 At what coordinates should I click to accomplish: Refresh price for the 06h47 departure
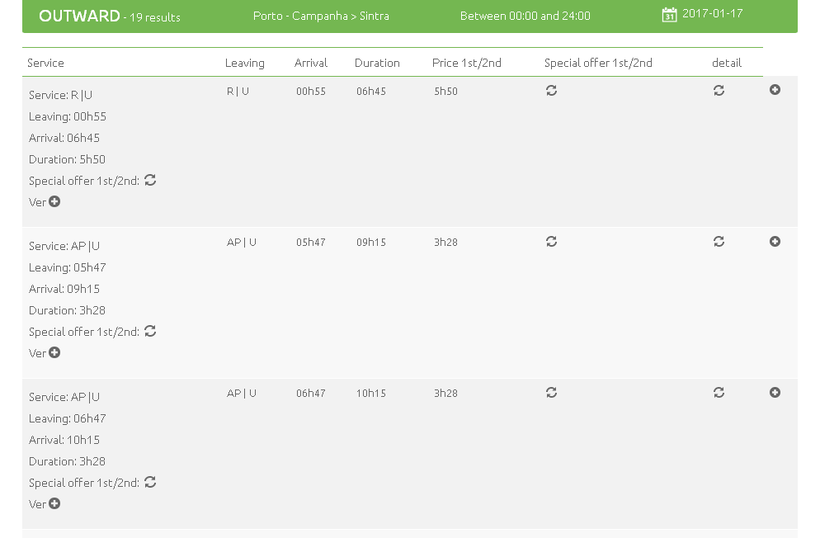pyautogui.click(x=551, y=393)
